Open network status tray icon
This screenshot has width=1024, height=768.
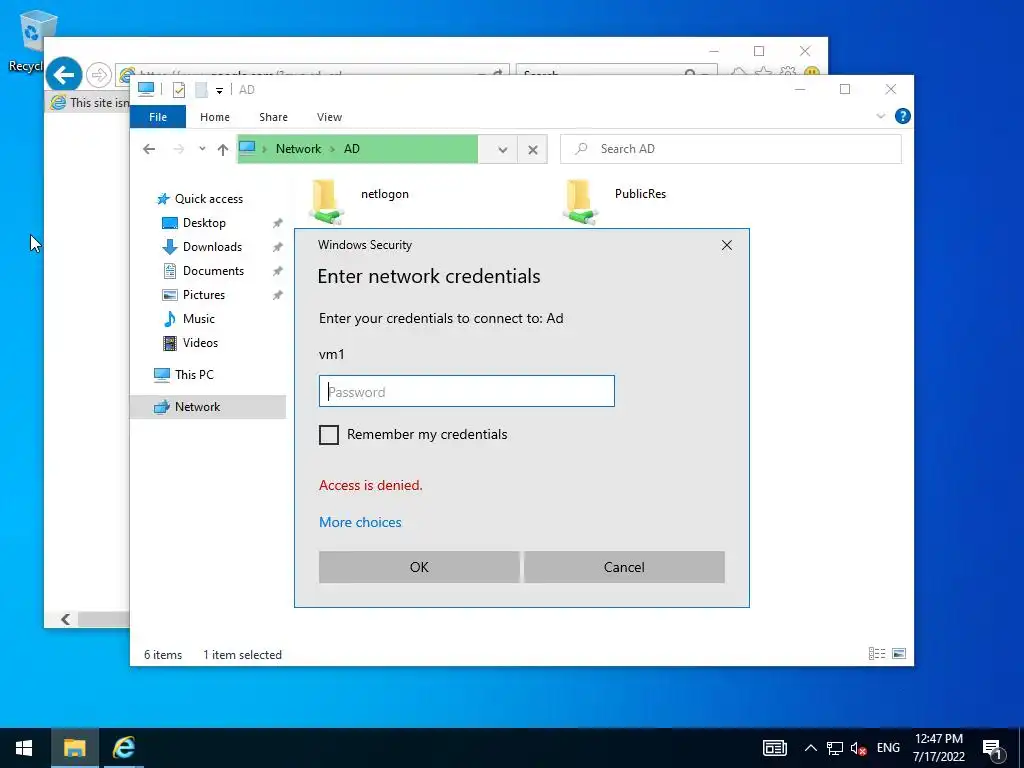tap(835, 748)
